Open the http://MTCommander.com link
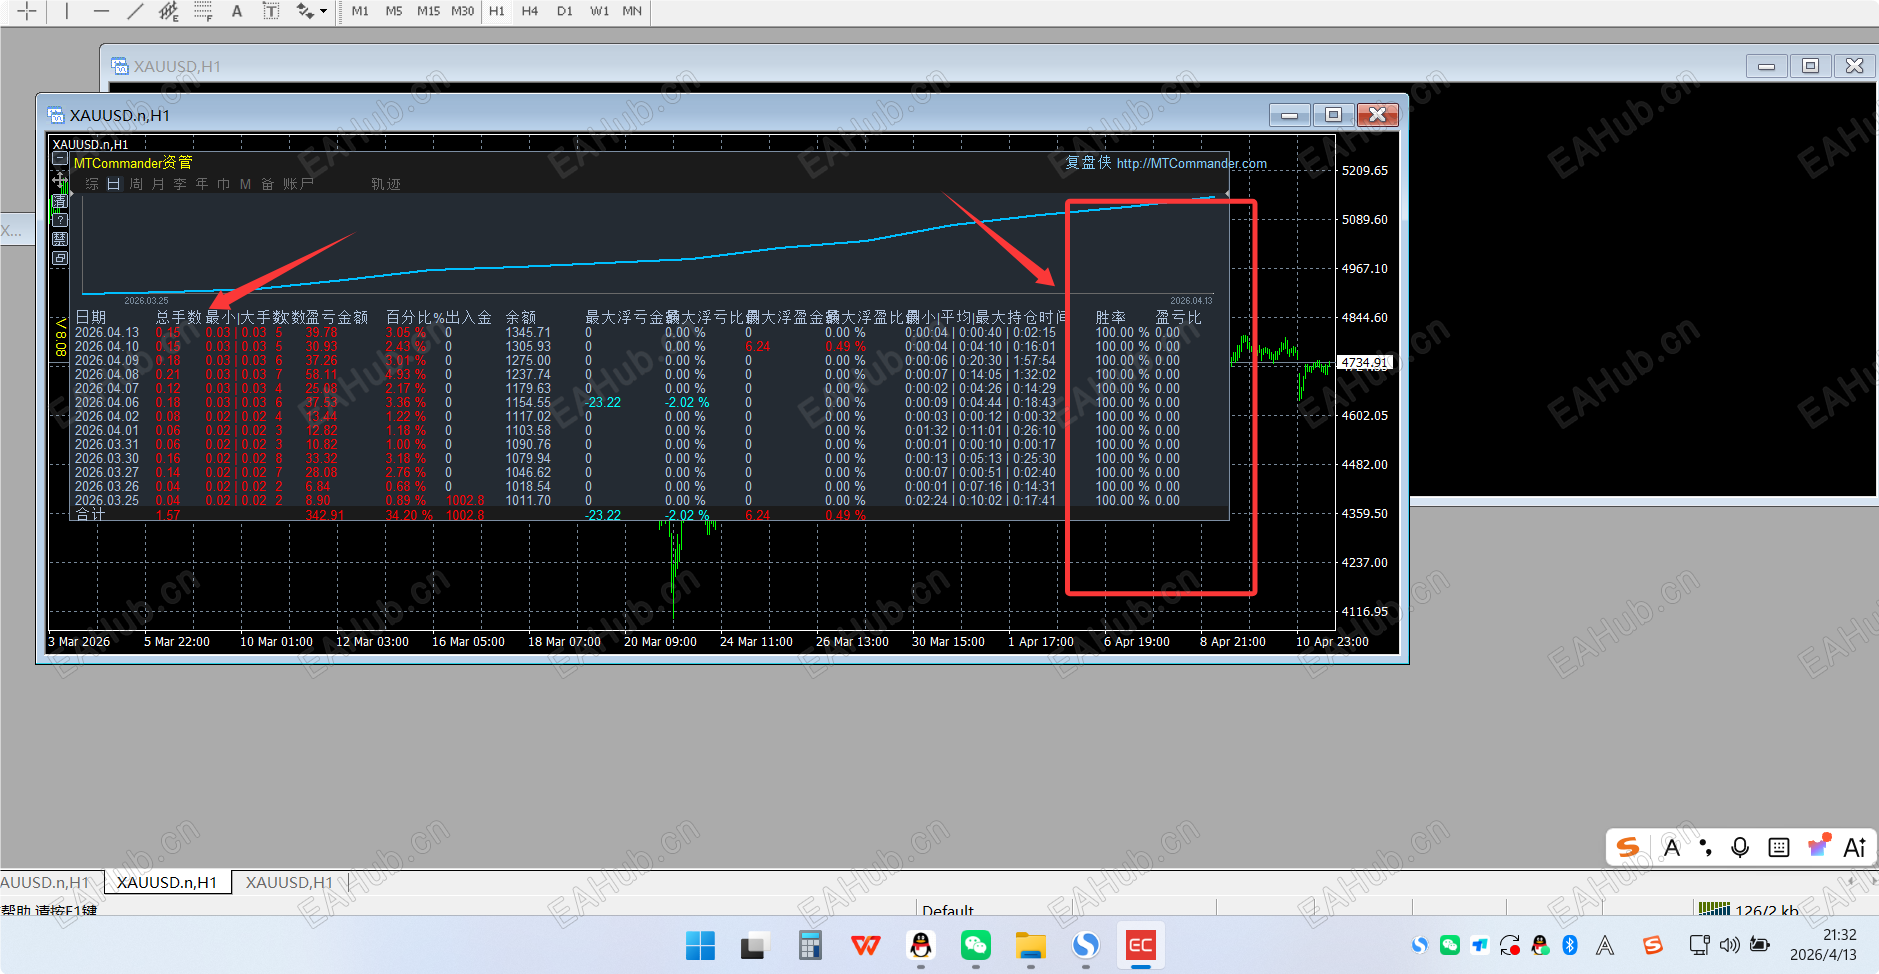Screen dimensions: 1879x974 pyautogui.click(x=1191, y=163)
